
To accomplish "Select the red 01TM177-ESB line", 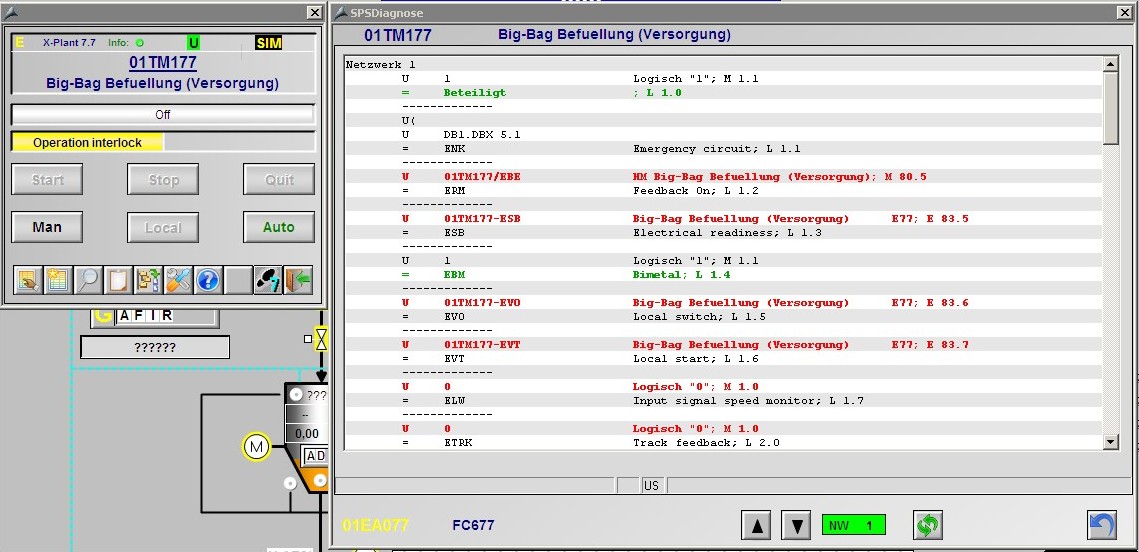I will pyautogui.click(x=724, y=219).
